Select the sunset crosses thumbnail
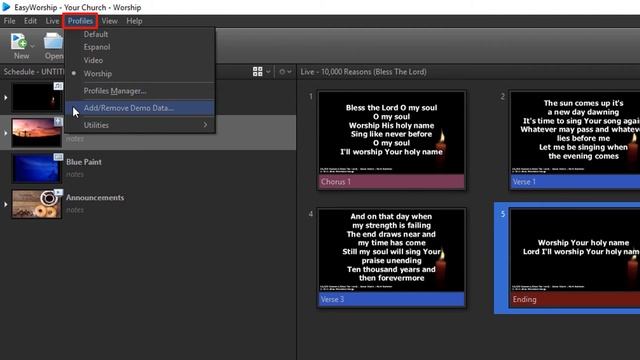The width and height of the screenshot is (640, 360). click(x=37, y=133)
